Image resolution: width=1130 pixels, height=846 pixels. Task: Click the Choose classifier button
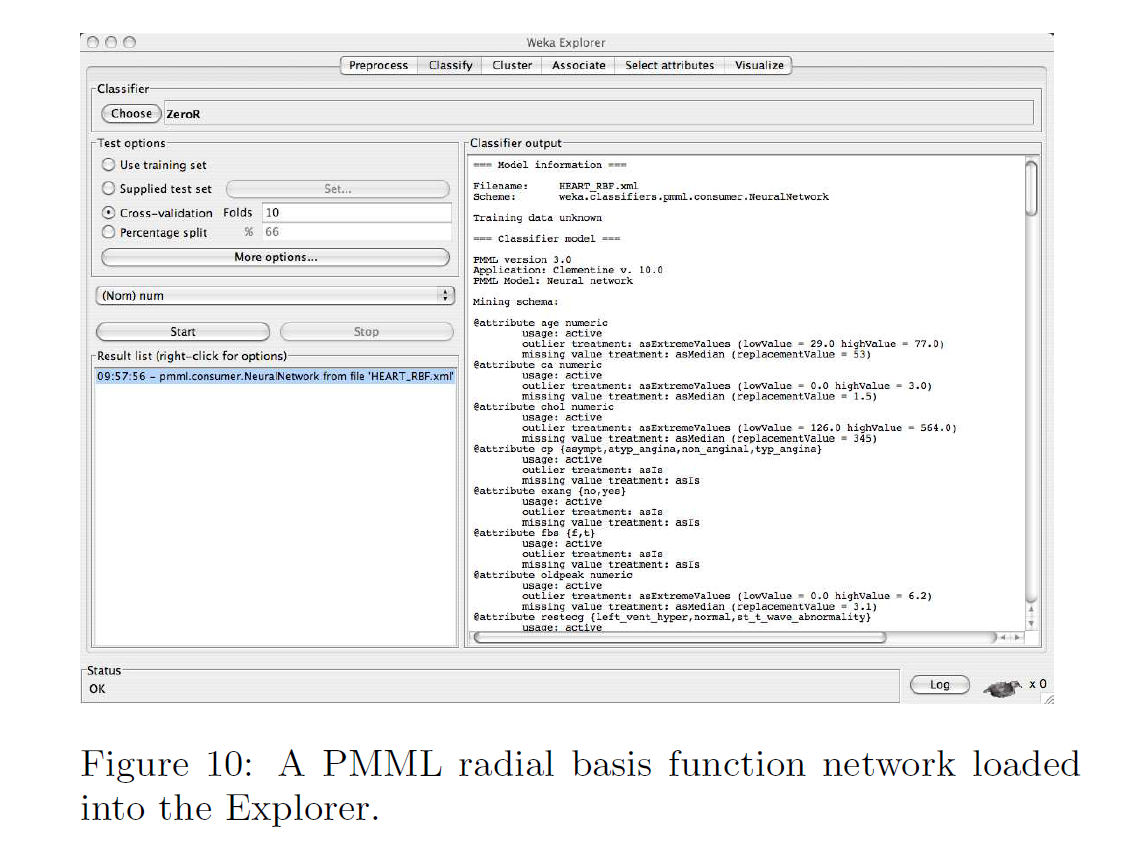pos(131,113)
